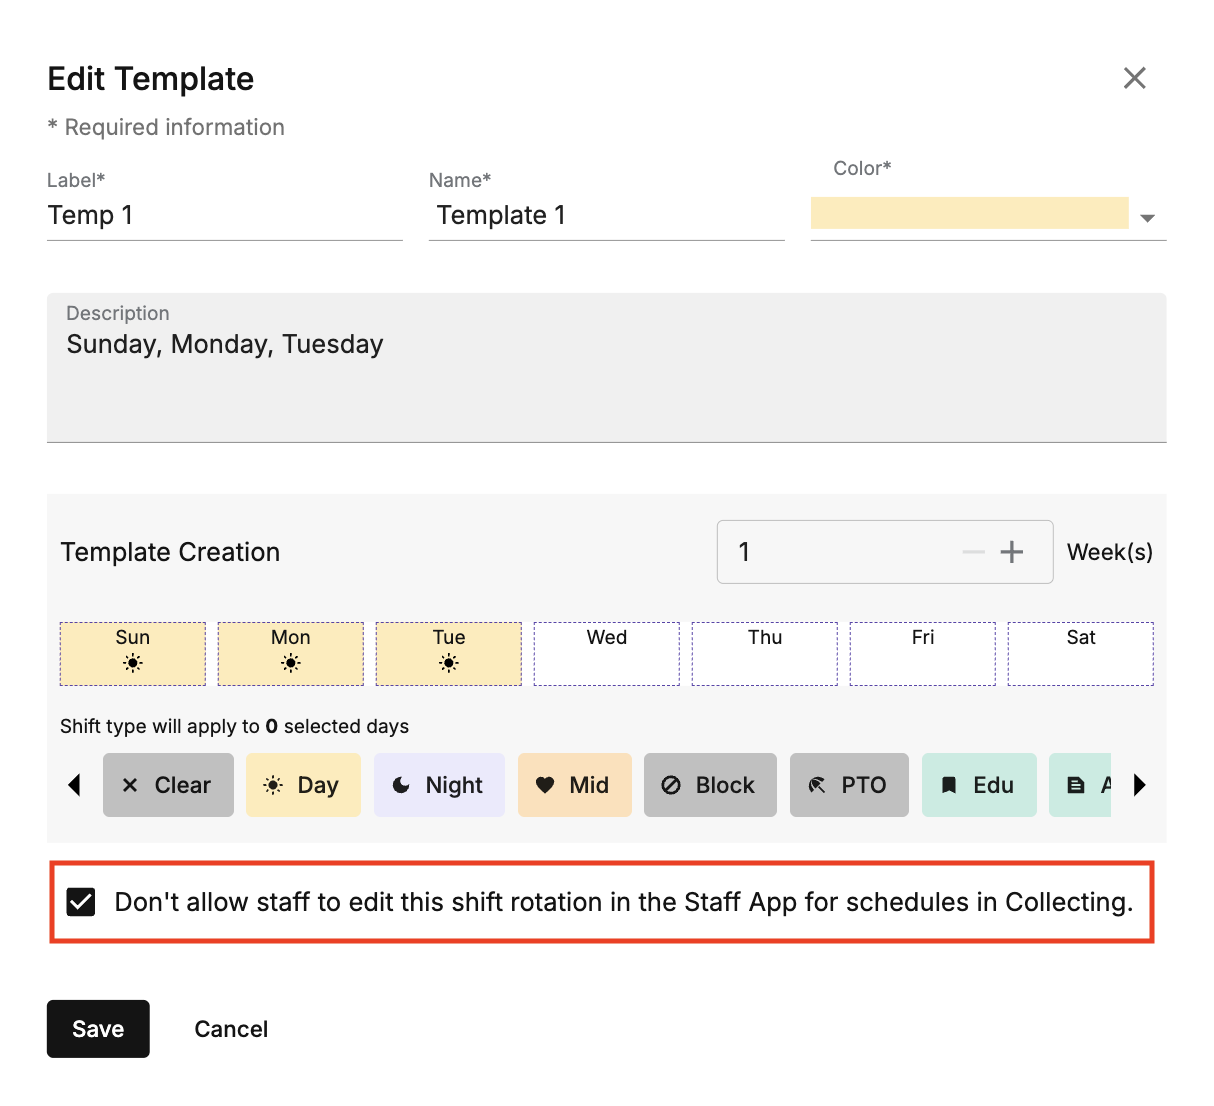Select the Day shift type chip
This screenshot has width=1214, height=1106.
click(303, 785)
